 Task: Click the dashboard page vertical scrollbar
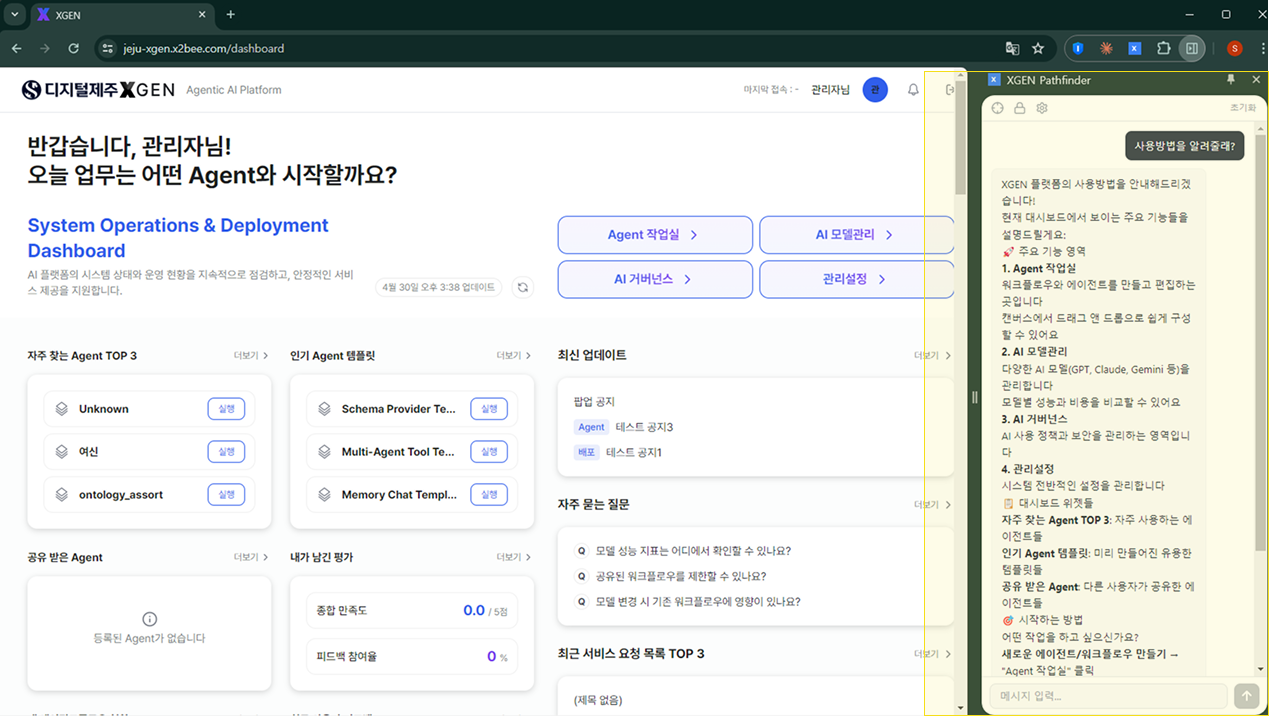(x=960, y=140)
